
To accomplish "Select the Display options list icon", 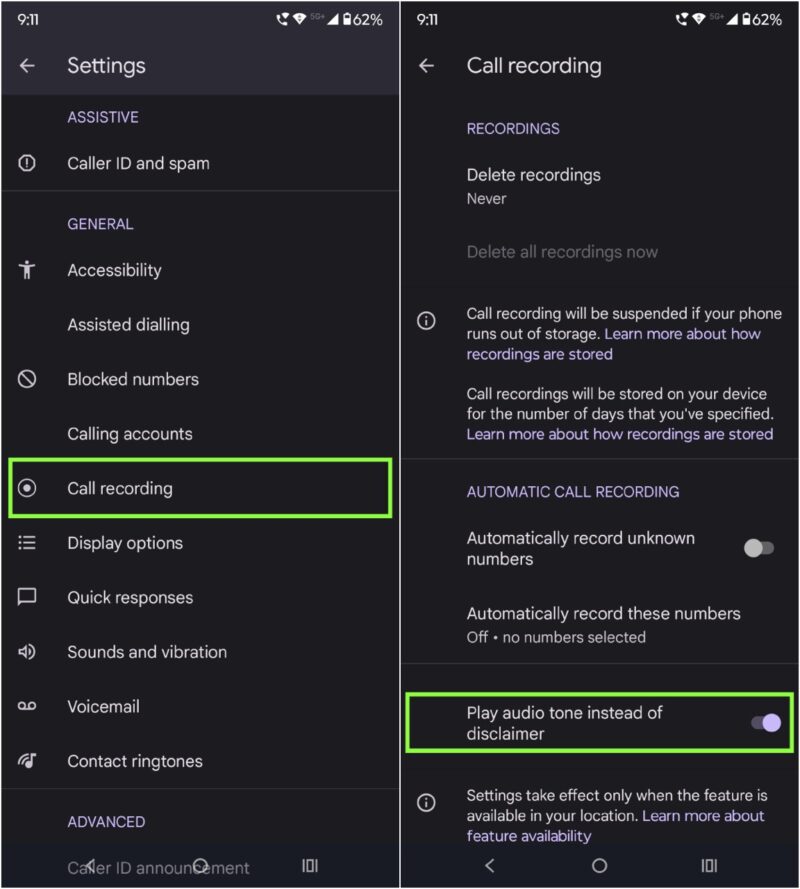I will (27, 543).
